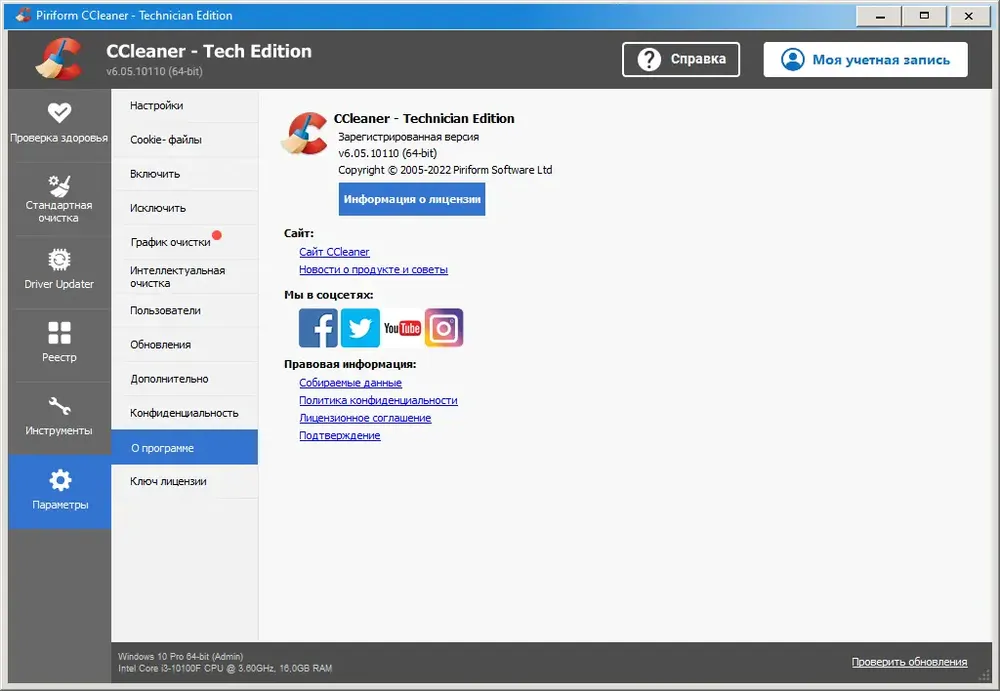Switch to the Исключить tab
Image resolution: width=1000 pixels, height=691 pixels.
click(185, 208)
